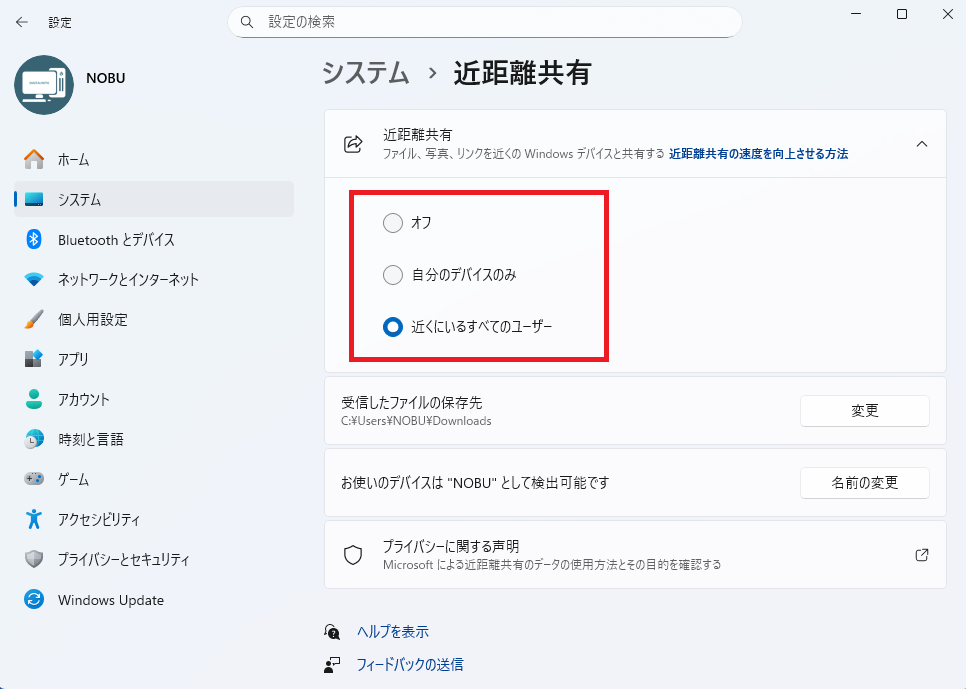Collapse the 近距離共有 section chevron
Screen dimensions: 966x689
click(921, 143)
